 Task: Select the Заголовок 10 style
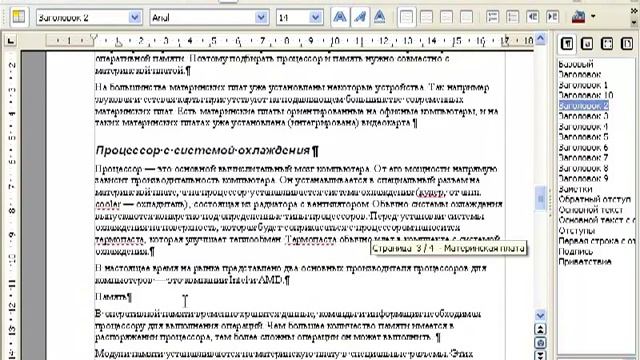(x=586, y=95)
